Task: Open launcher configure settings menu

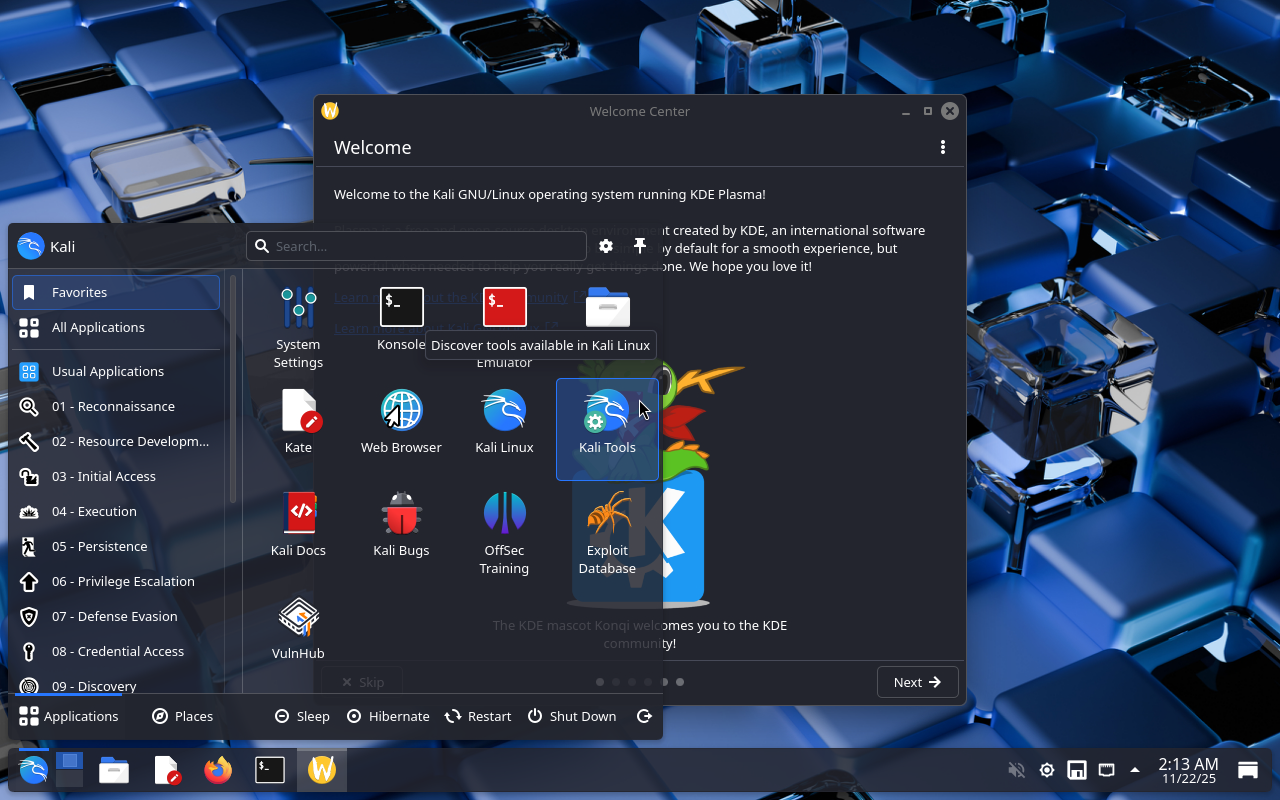Action: (x=606, y=246)
